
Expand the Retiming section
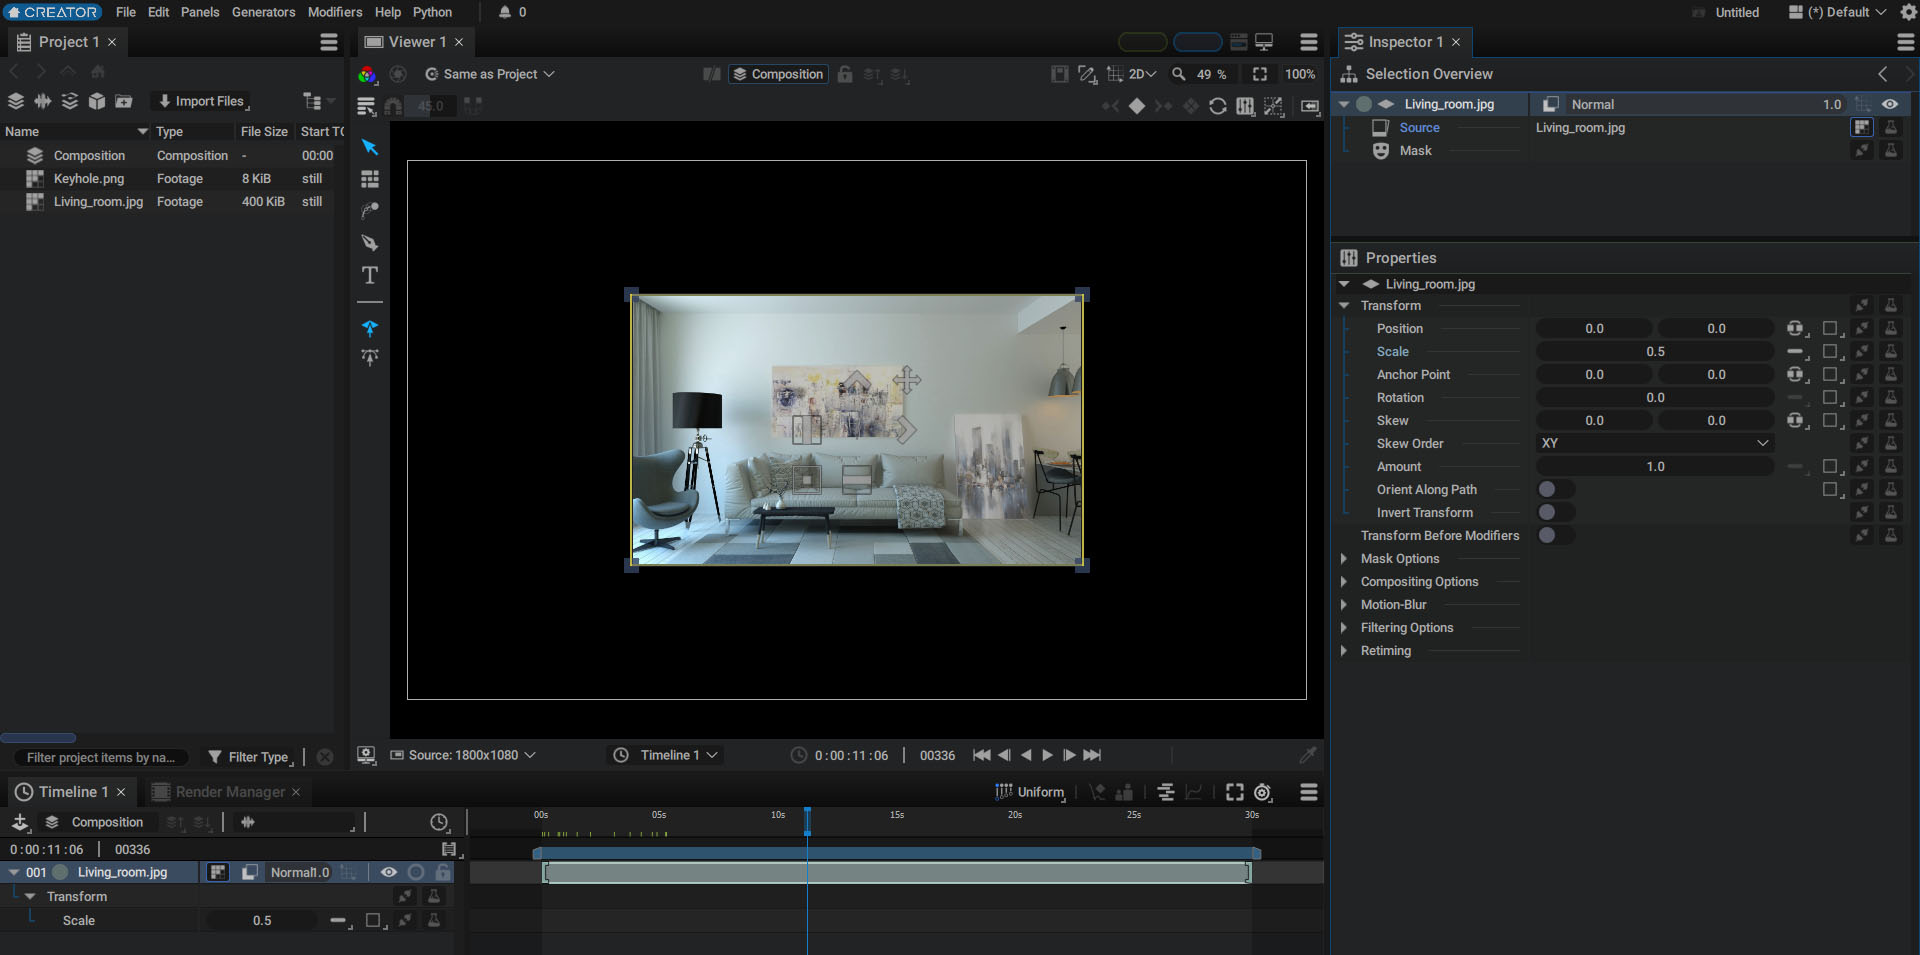(x=1344, y=650)
